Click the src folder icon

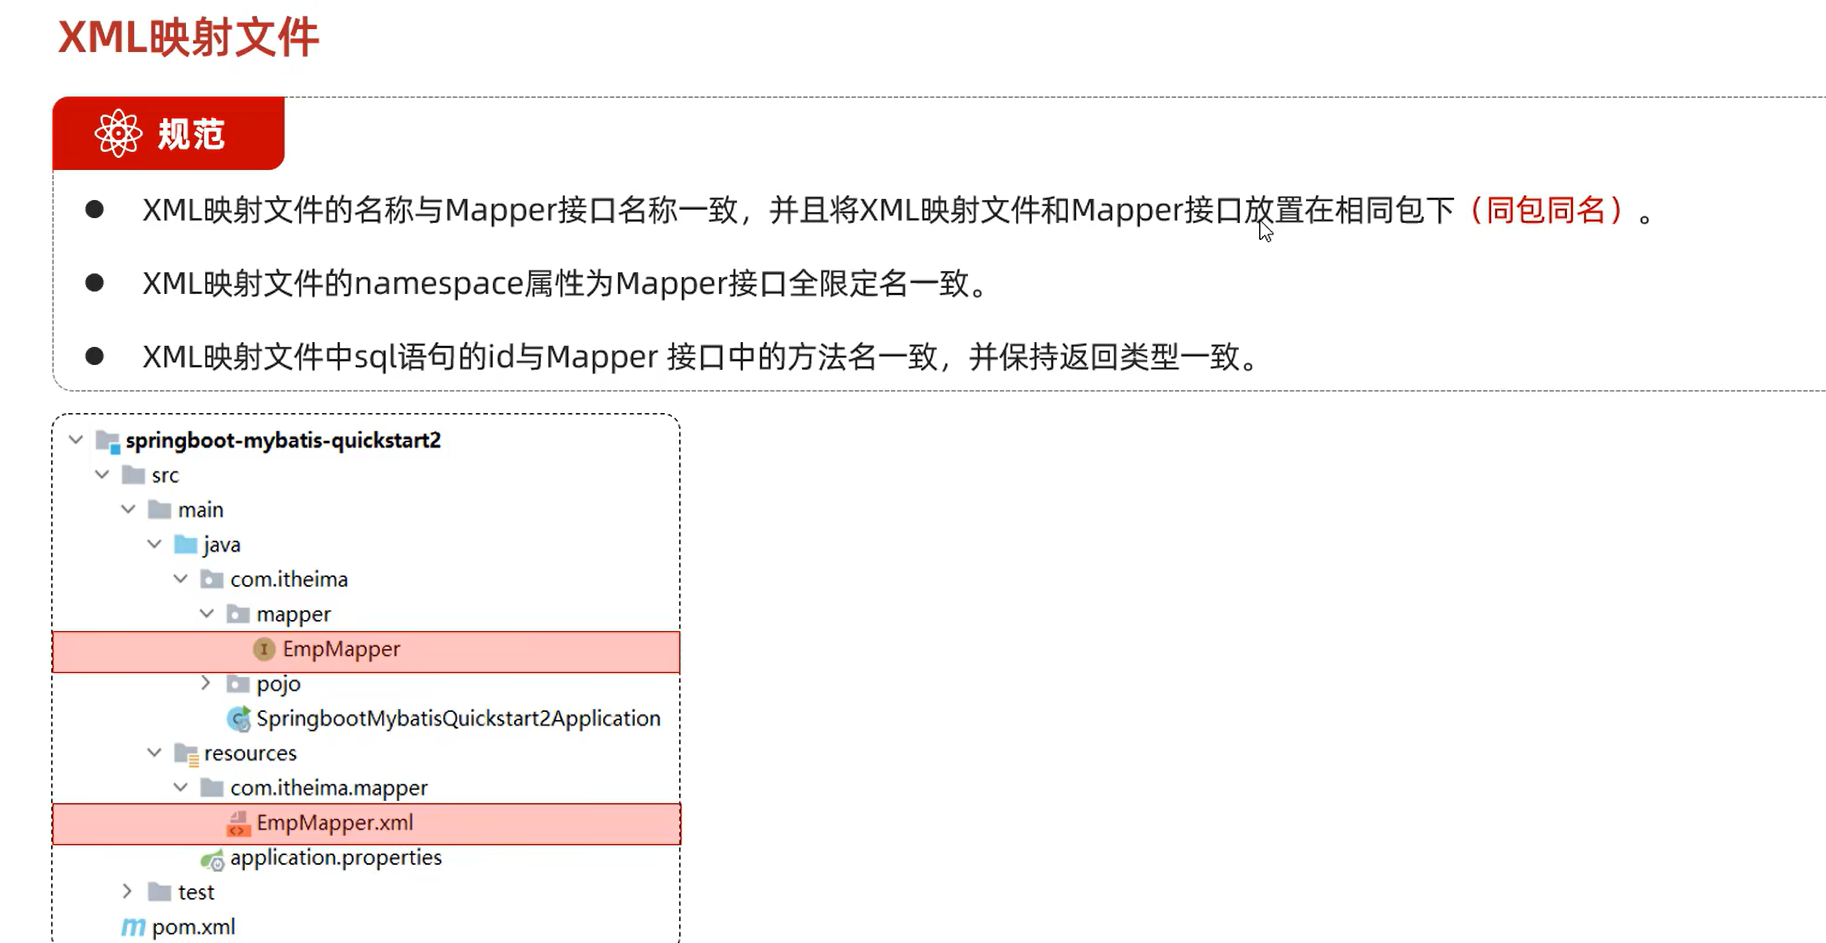point(133,475)
